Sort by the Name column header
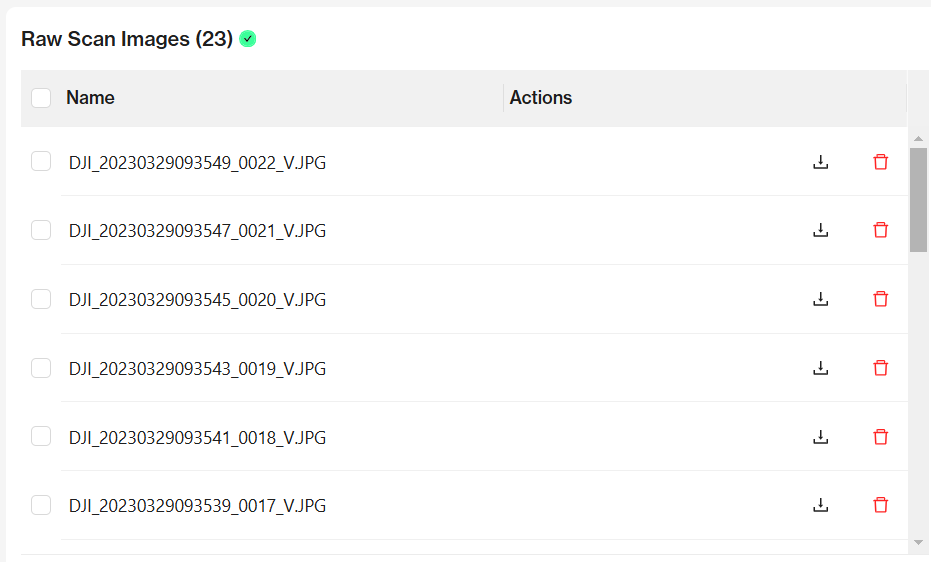 90,98
